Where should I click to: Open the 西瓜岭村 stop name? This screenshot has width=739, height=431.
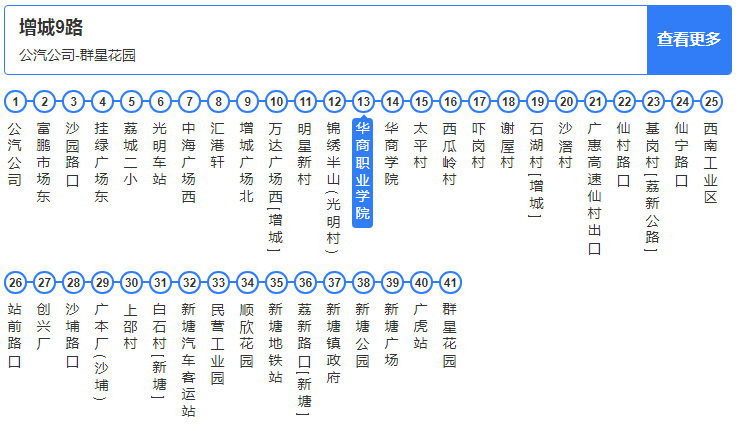(450, 154)
